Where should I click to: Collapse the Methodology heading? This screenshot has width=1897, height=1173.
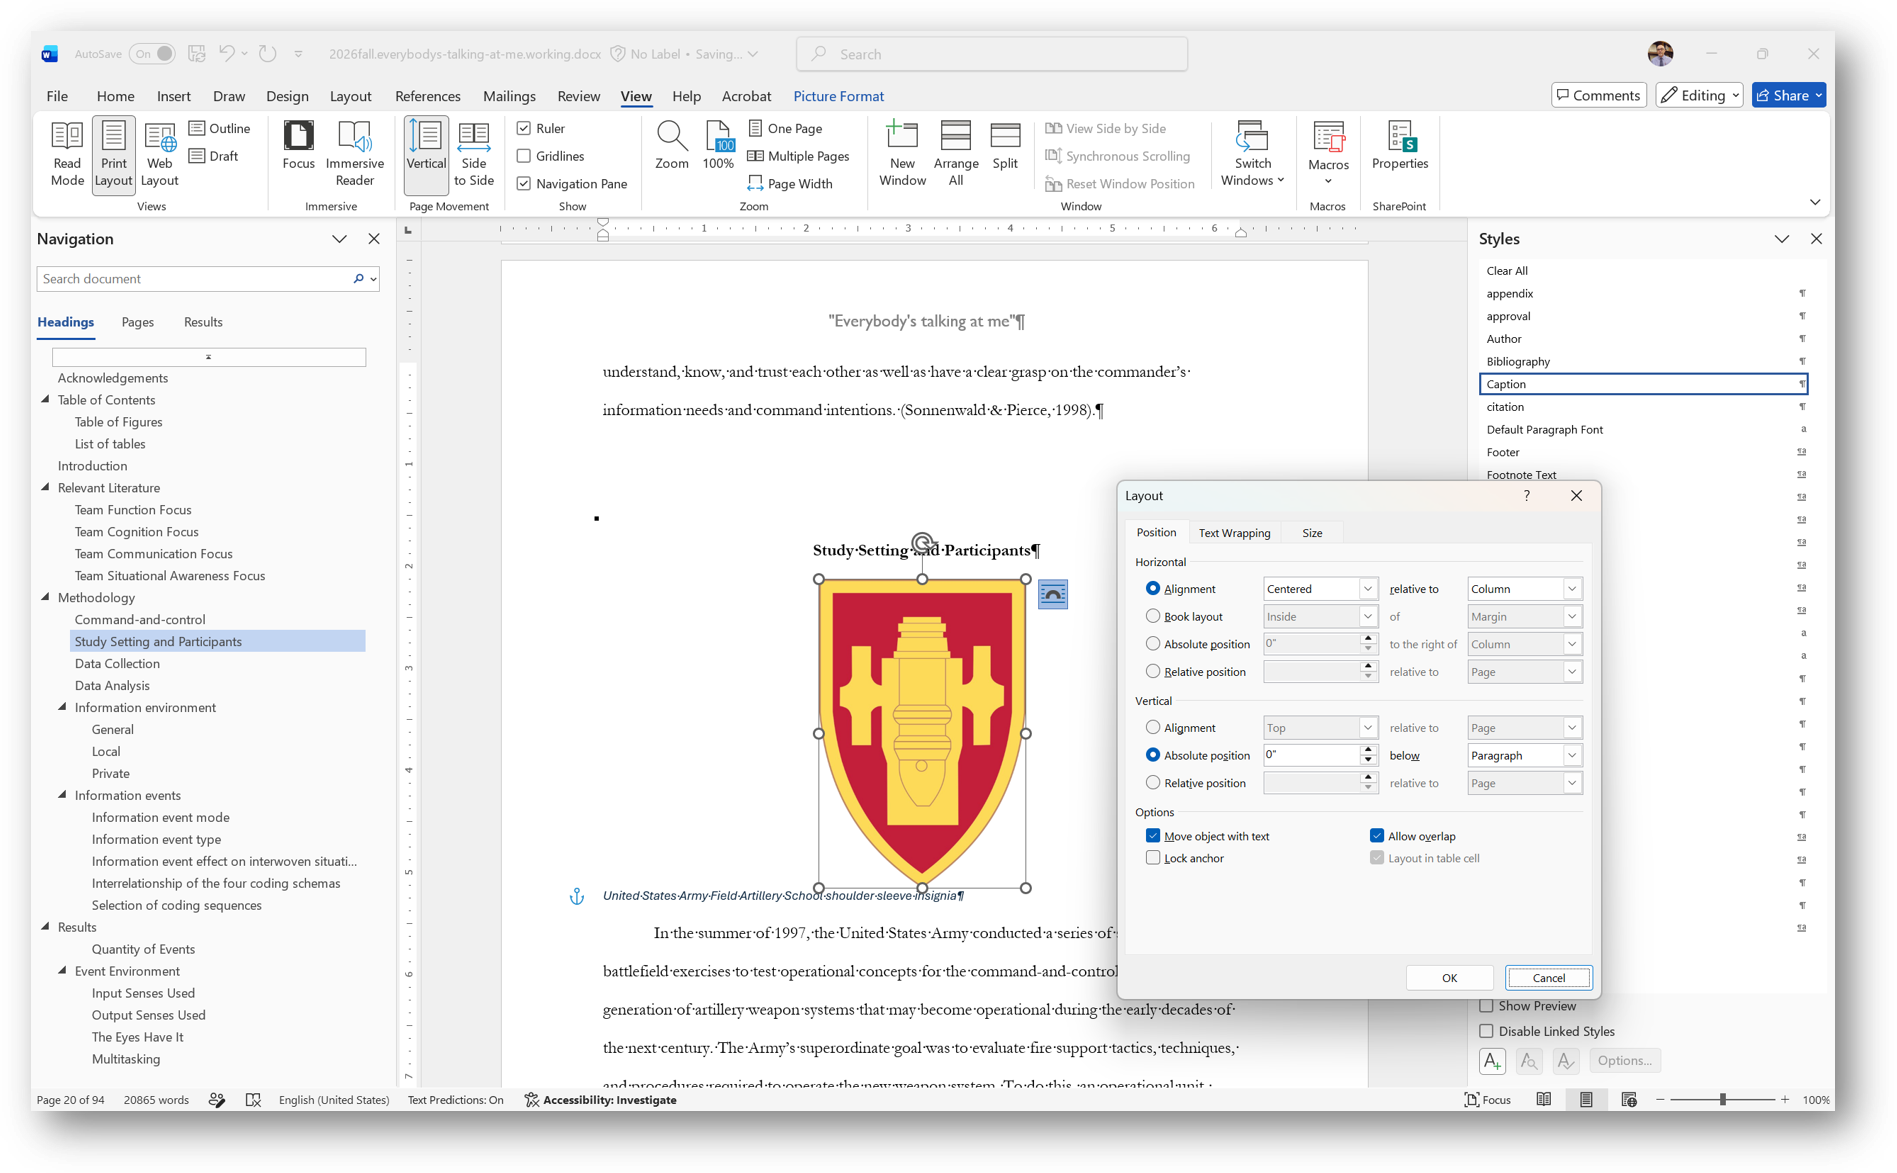pyautogui.click(x=45, y=598)
